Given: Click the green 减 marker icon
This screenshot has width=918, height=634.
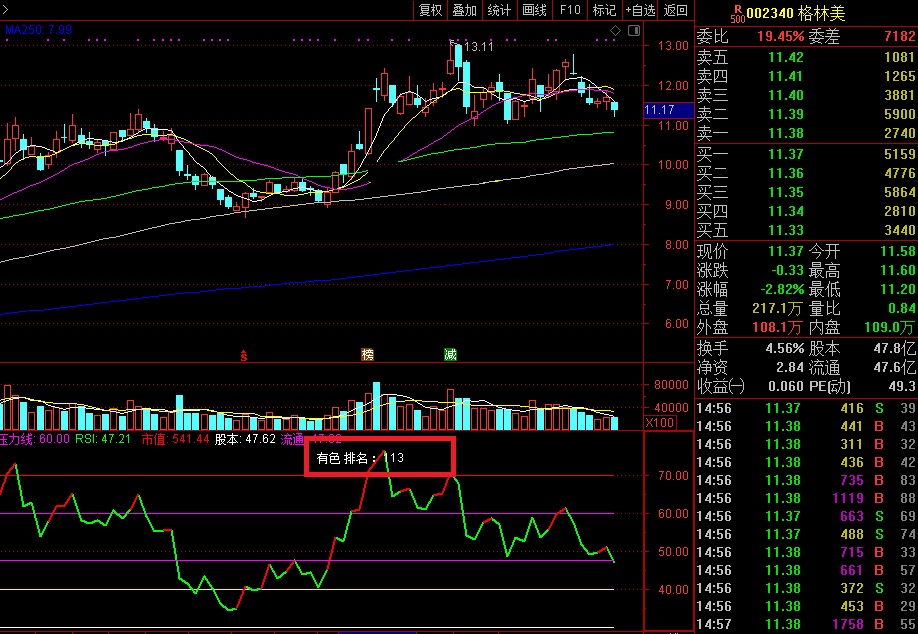Looking at the screenshot, I should click(x=450, y=355).
